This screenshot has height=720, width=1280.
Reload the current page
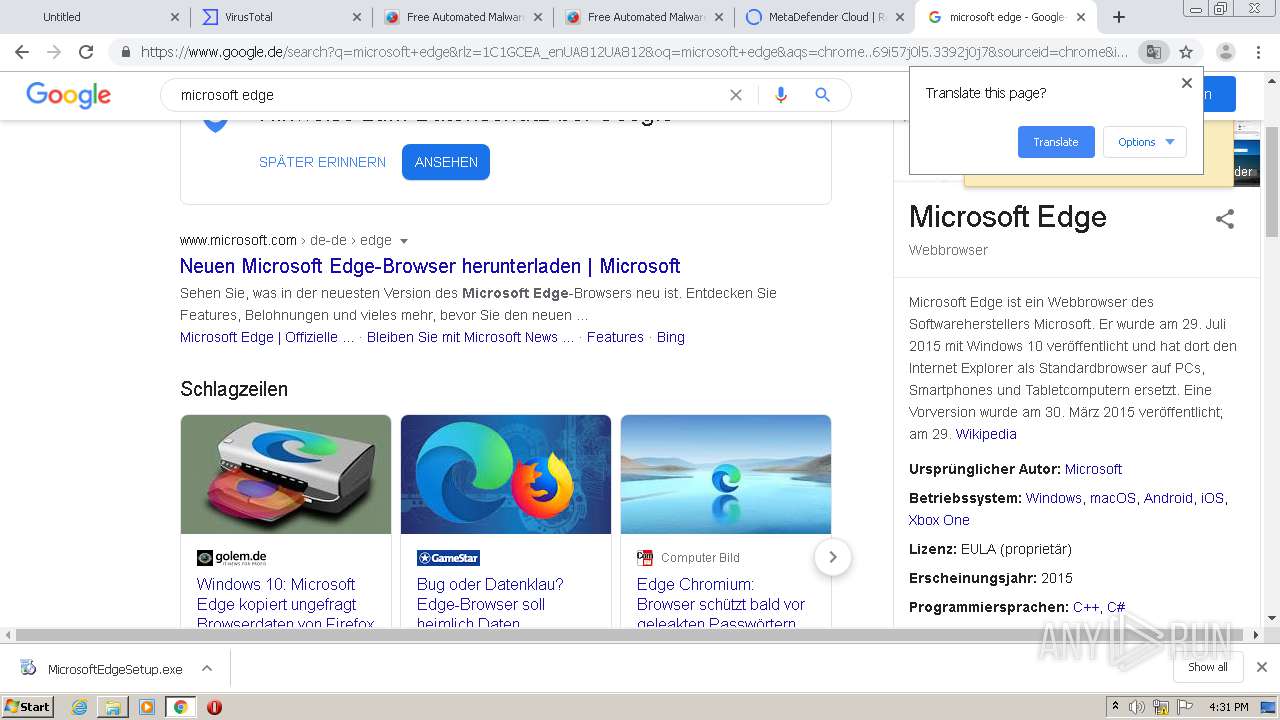tap(86, 52)
